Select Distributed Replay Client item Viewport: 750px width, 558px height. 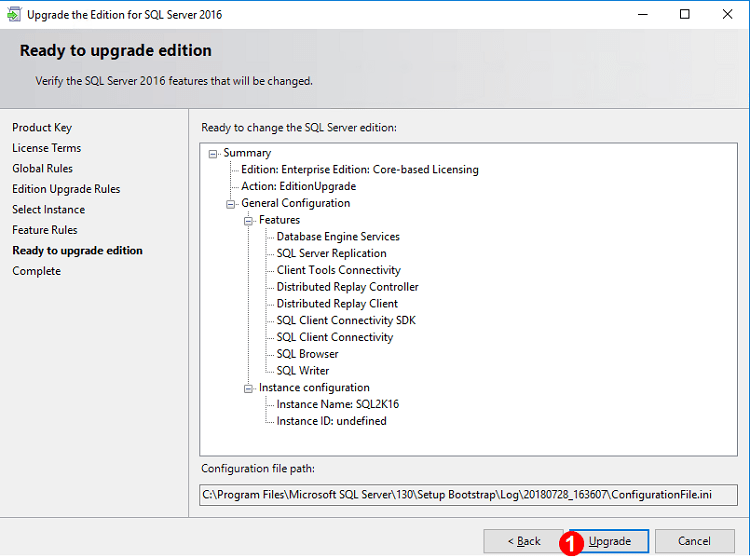tap(337, 304)
